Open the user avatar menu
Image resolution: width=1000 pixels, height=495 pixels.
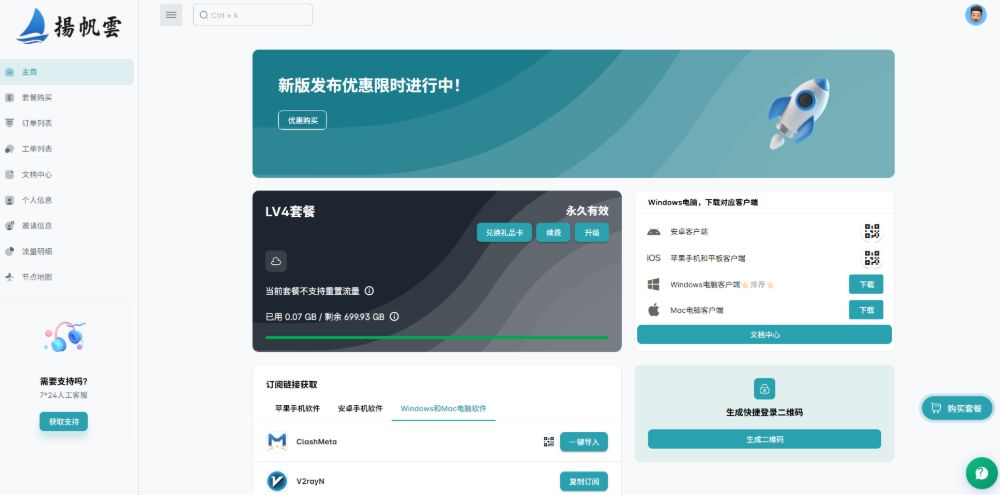976,15
